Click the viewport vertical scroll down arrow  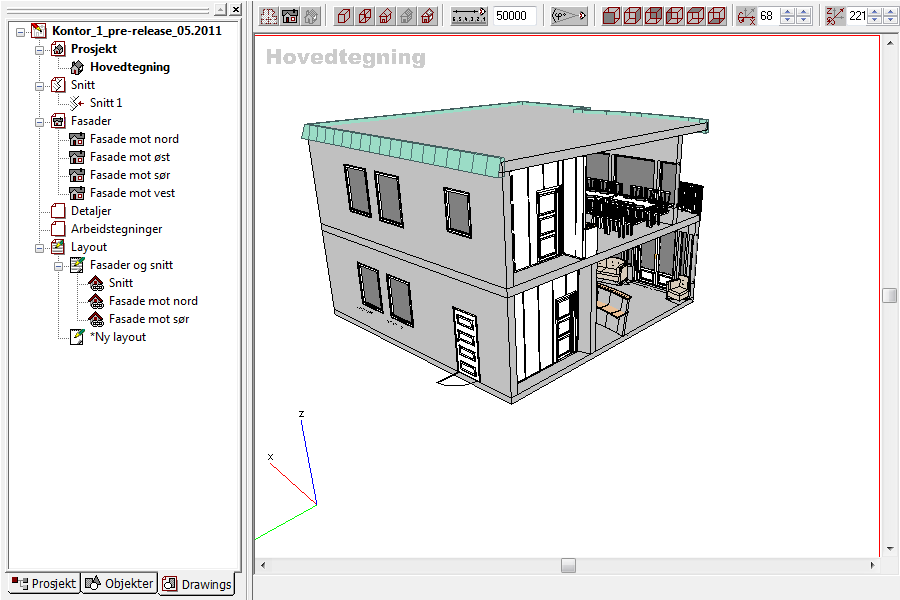click(890, 548)
